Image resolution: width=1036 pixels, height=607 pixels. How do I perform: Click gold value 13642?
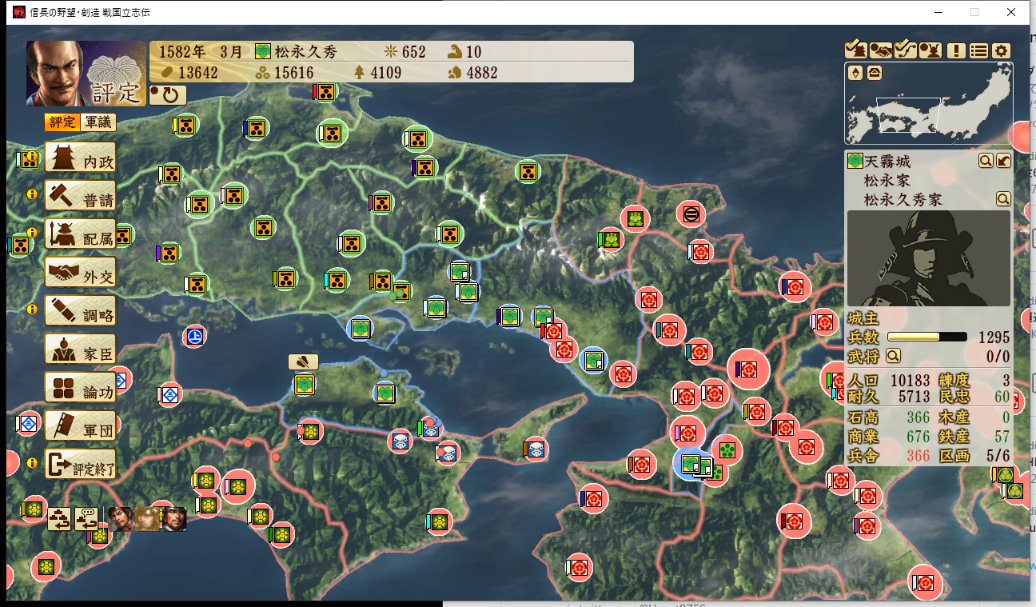point(198,72)
